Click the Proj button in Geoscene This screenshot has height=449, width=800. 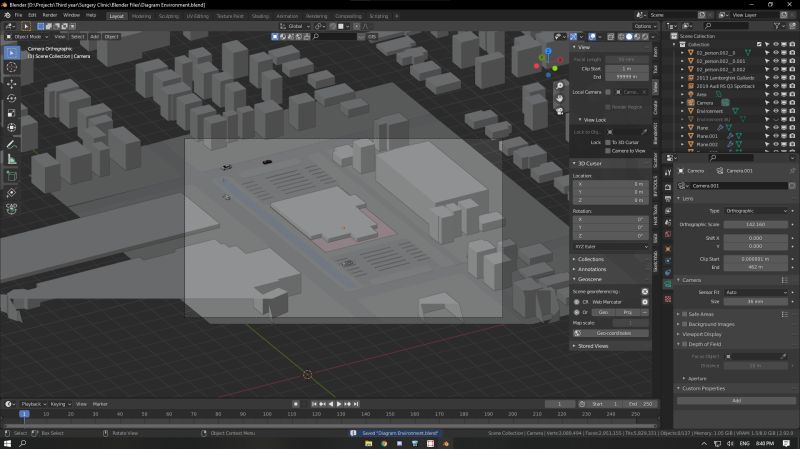click(628, 312)
